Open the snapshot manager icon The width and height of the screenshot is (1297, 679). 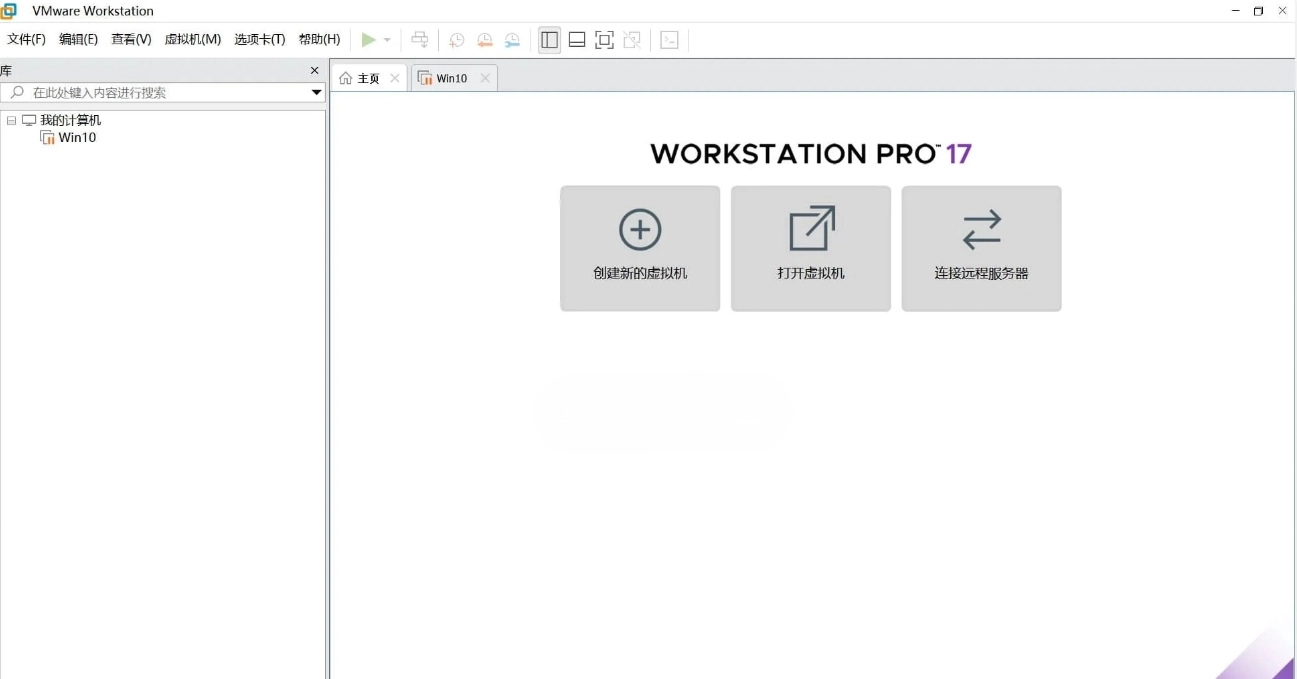pyautogui.click(x=512, y=40)
